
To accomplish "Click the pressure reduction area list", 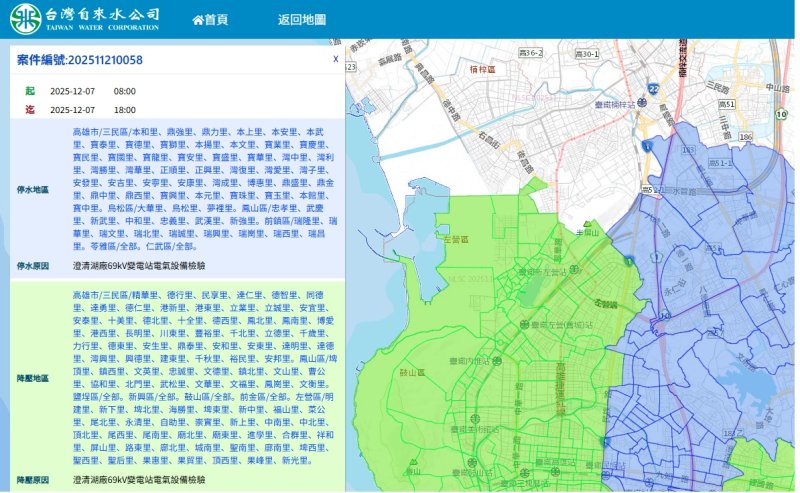I will 204,378.
